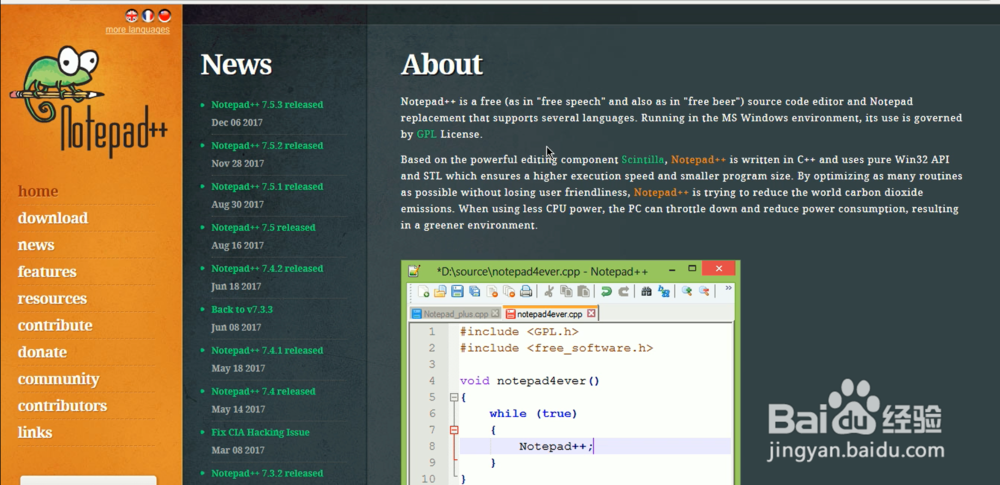Click Close document icon in Notepad++ screenshot toolbar

(x=492, y=291)
